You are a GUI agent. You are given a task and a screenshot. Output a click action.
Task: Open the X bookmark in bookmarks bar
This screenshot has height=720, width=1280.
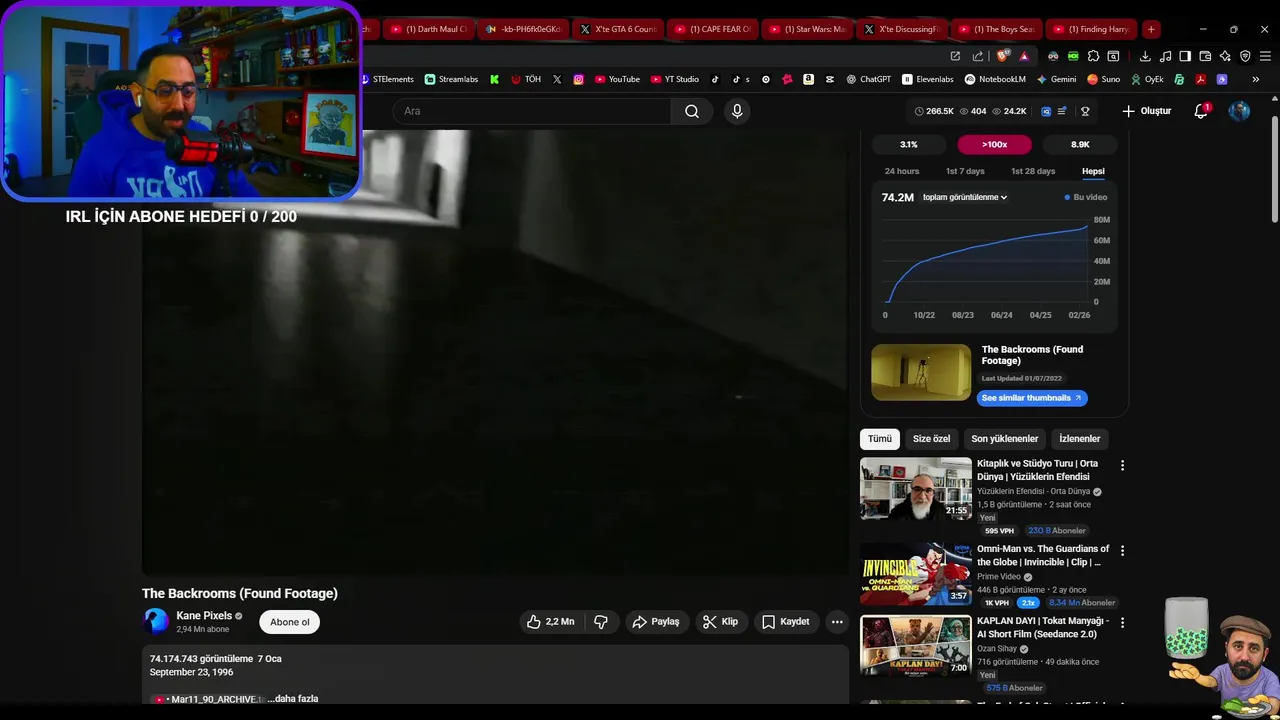point(557,79)
